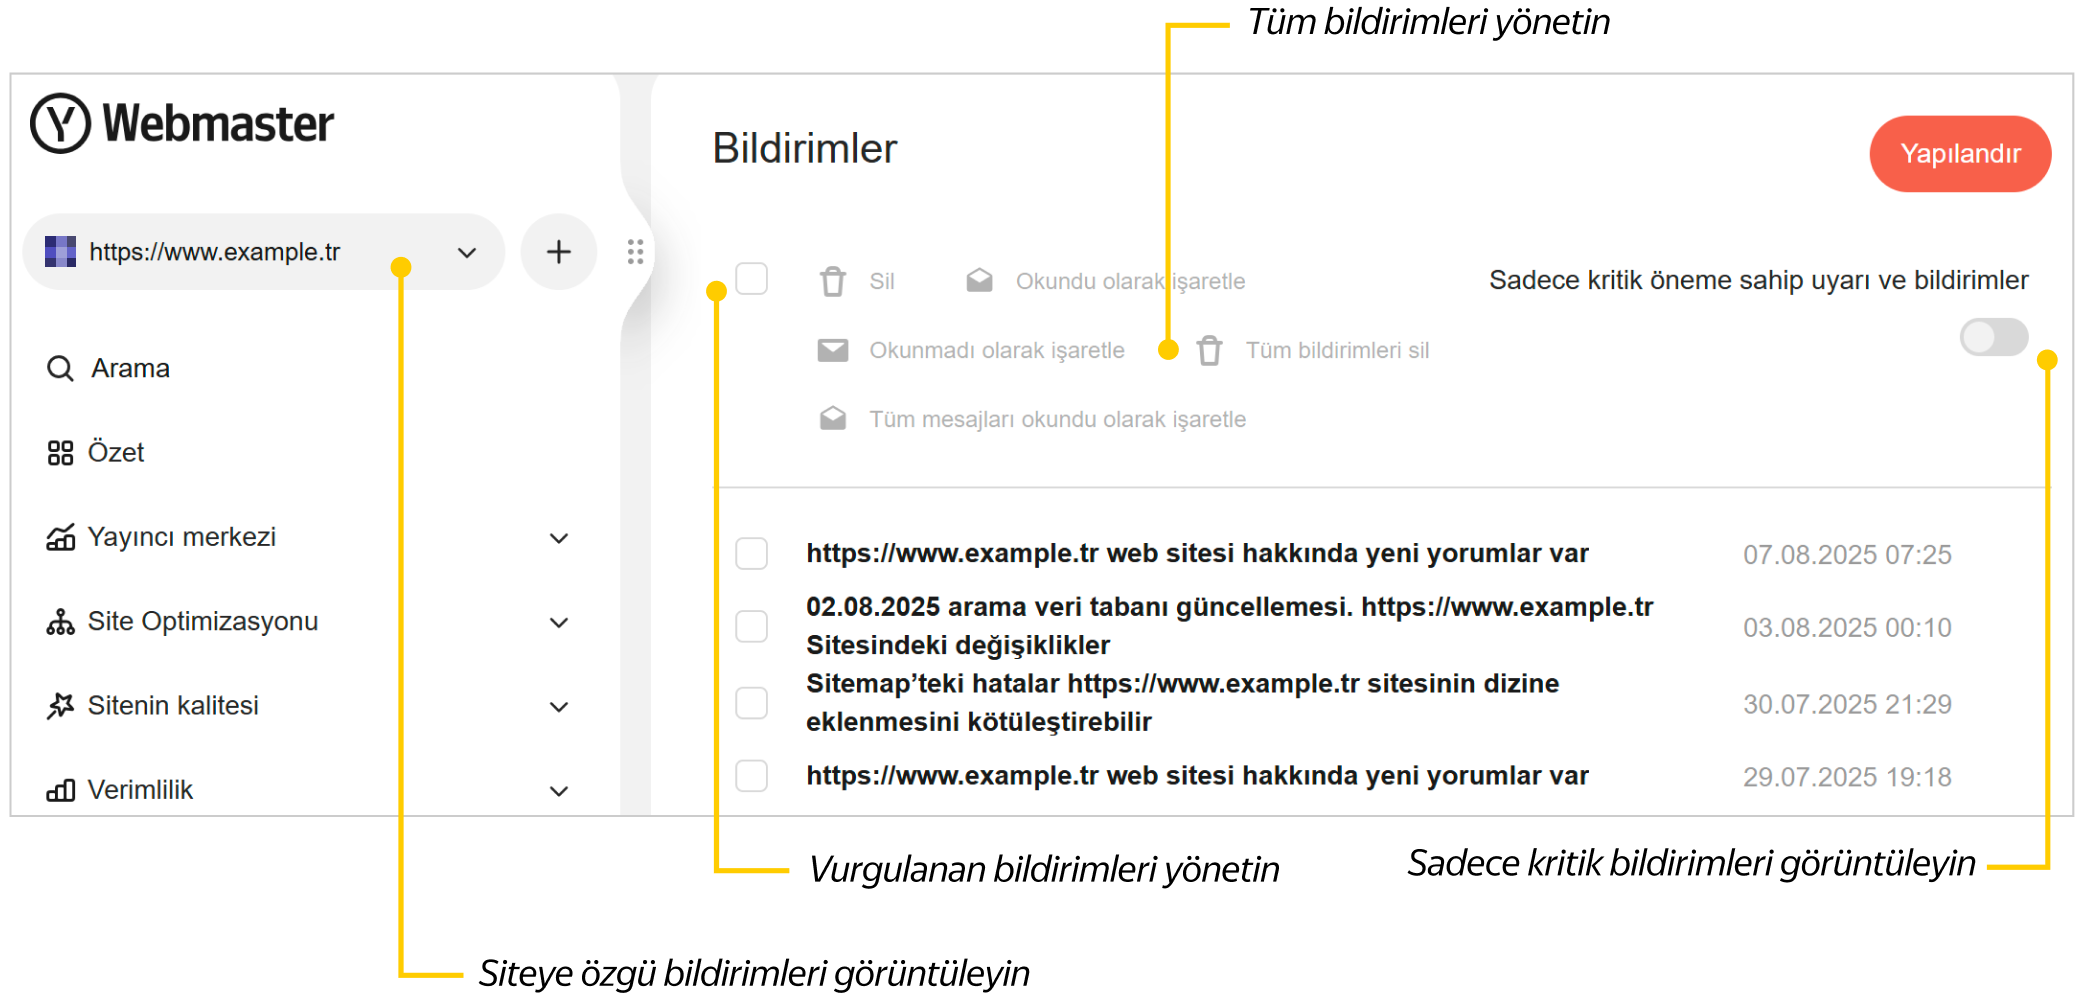2086x996 pixels.
Task: Click the six-dot drag handle icon
Action: (x=635, y=252)
